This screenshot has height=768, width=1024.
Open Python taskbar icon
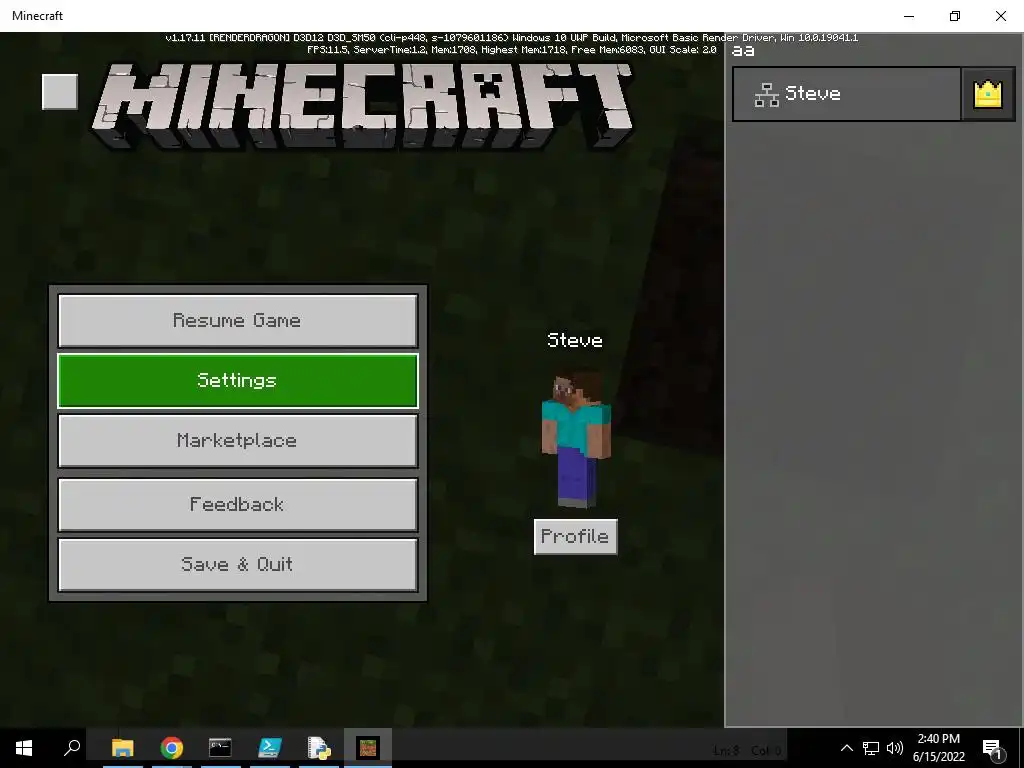coord(319,748)
